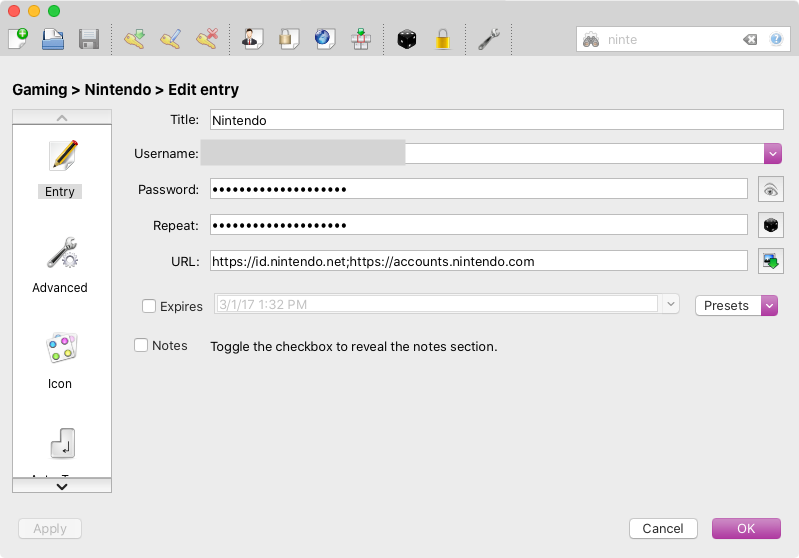Click the Cancel button

point(663,528)
